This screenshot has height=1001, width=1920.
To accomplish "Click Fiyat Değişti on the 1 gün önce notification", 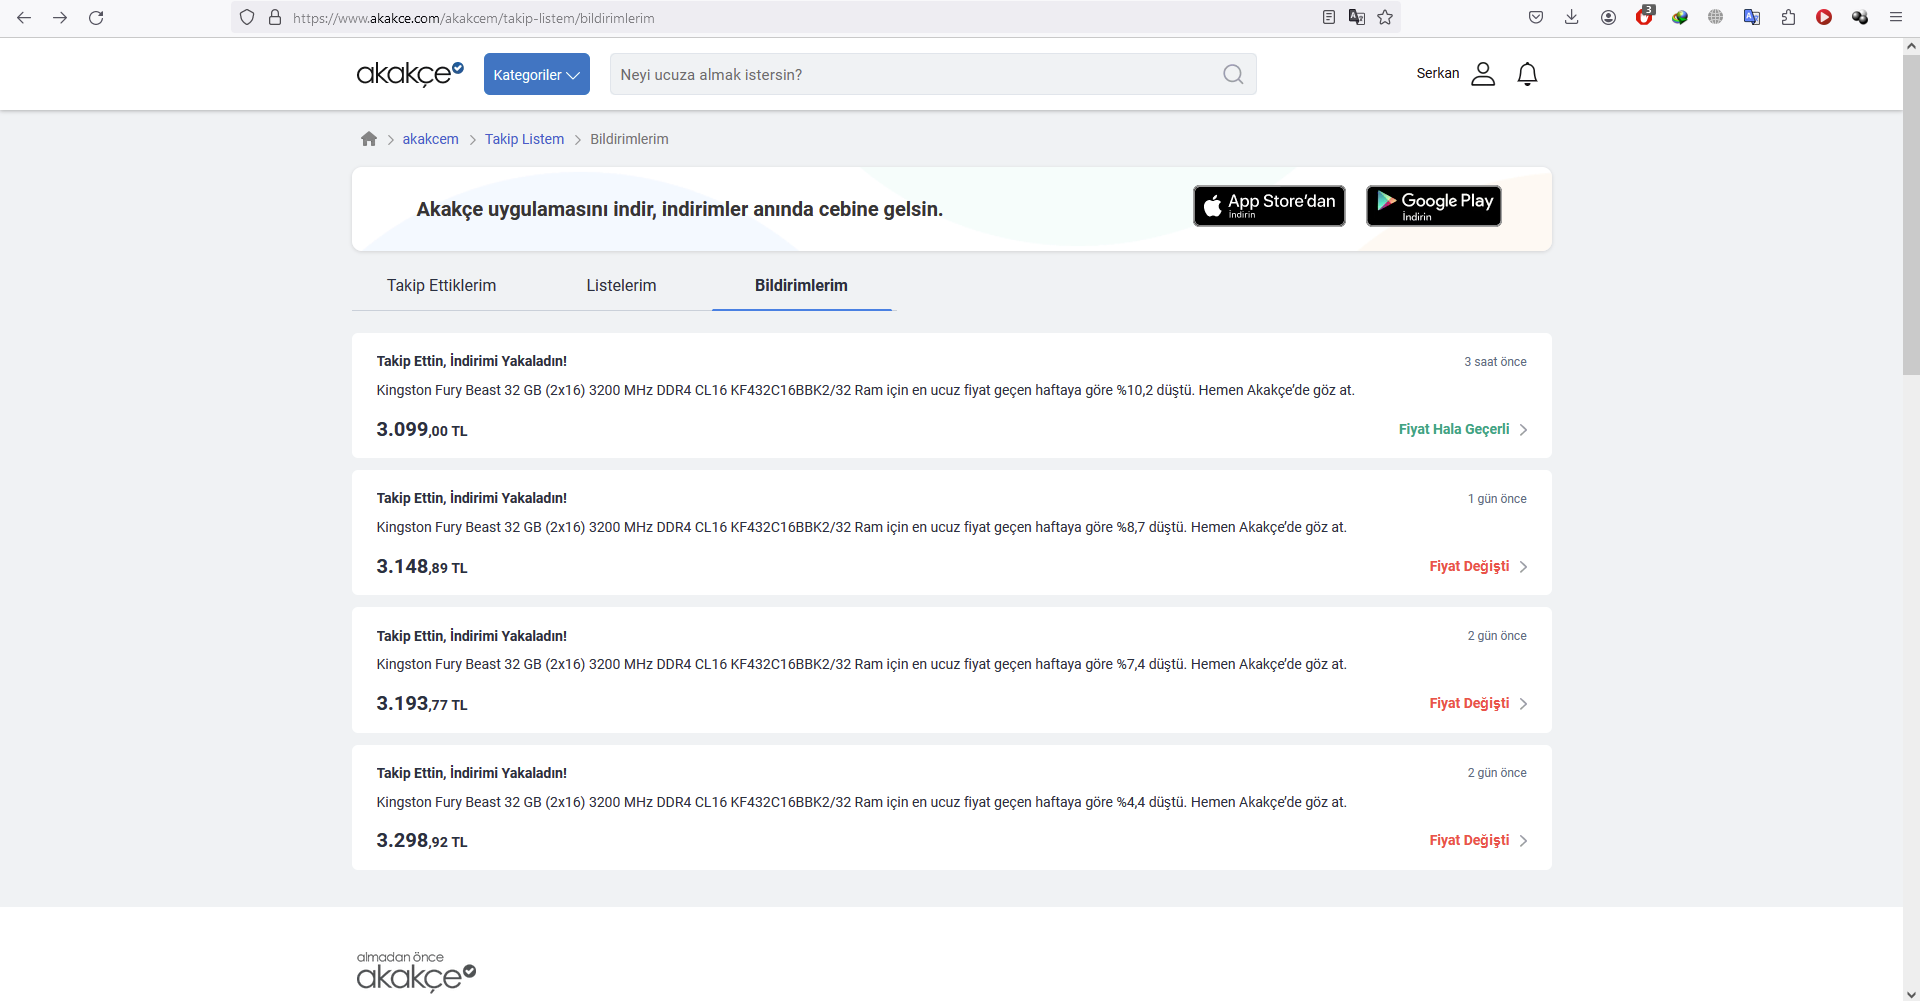I will 1469,566.
